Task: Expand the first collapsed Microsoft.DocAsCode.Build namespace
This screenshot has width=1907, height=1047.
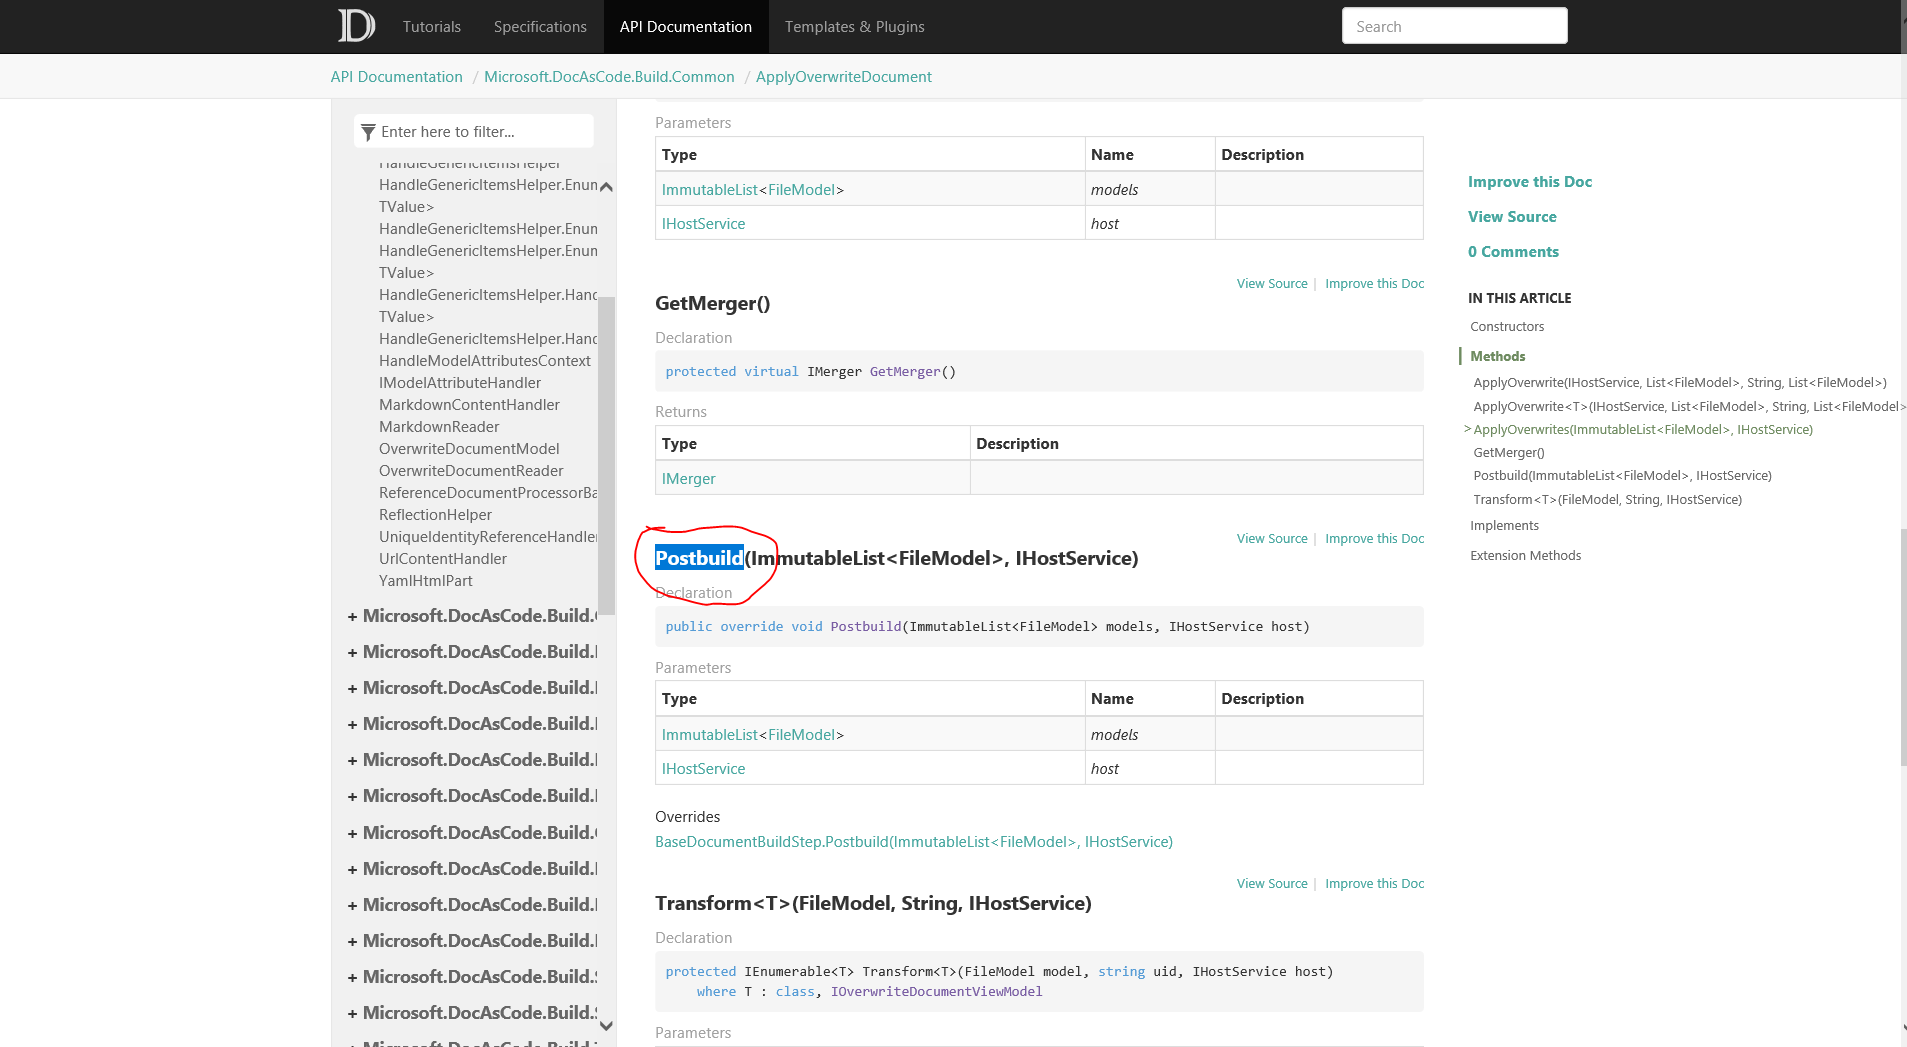Action: coord(353,615)
